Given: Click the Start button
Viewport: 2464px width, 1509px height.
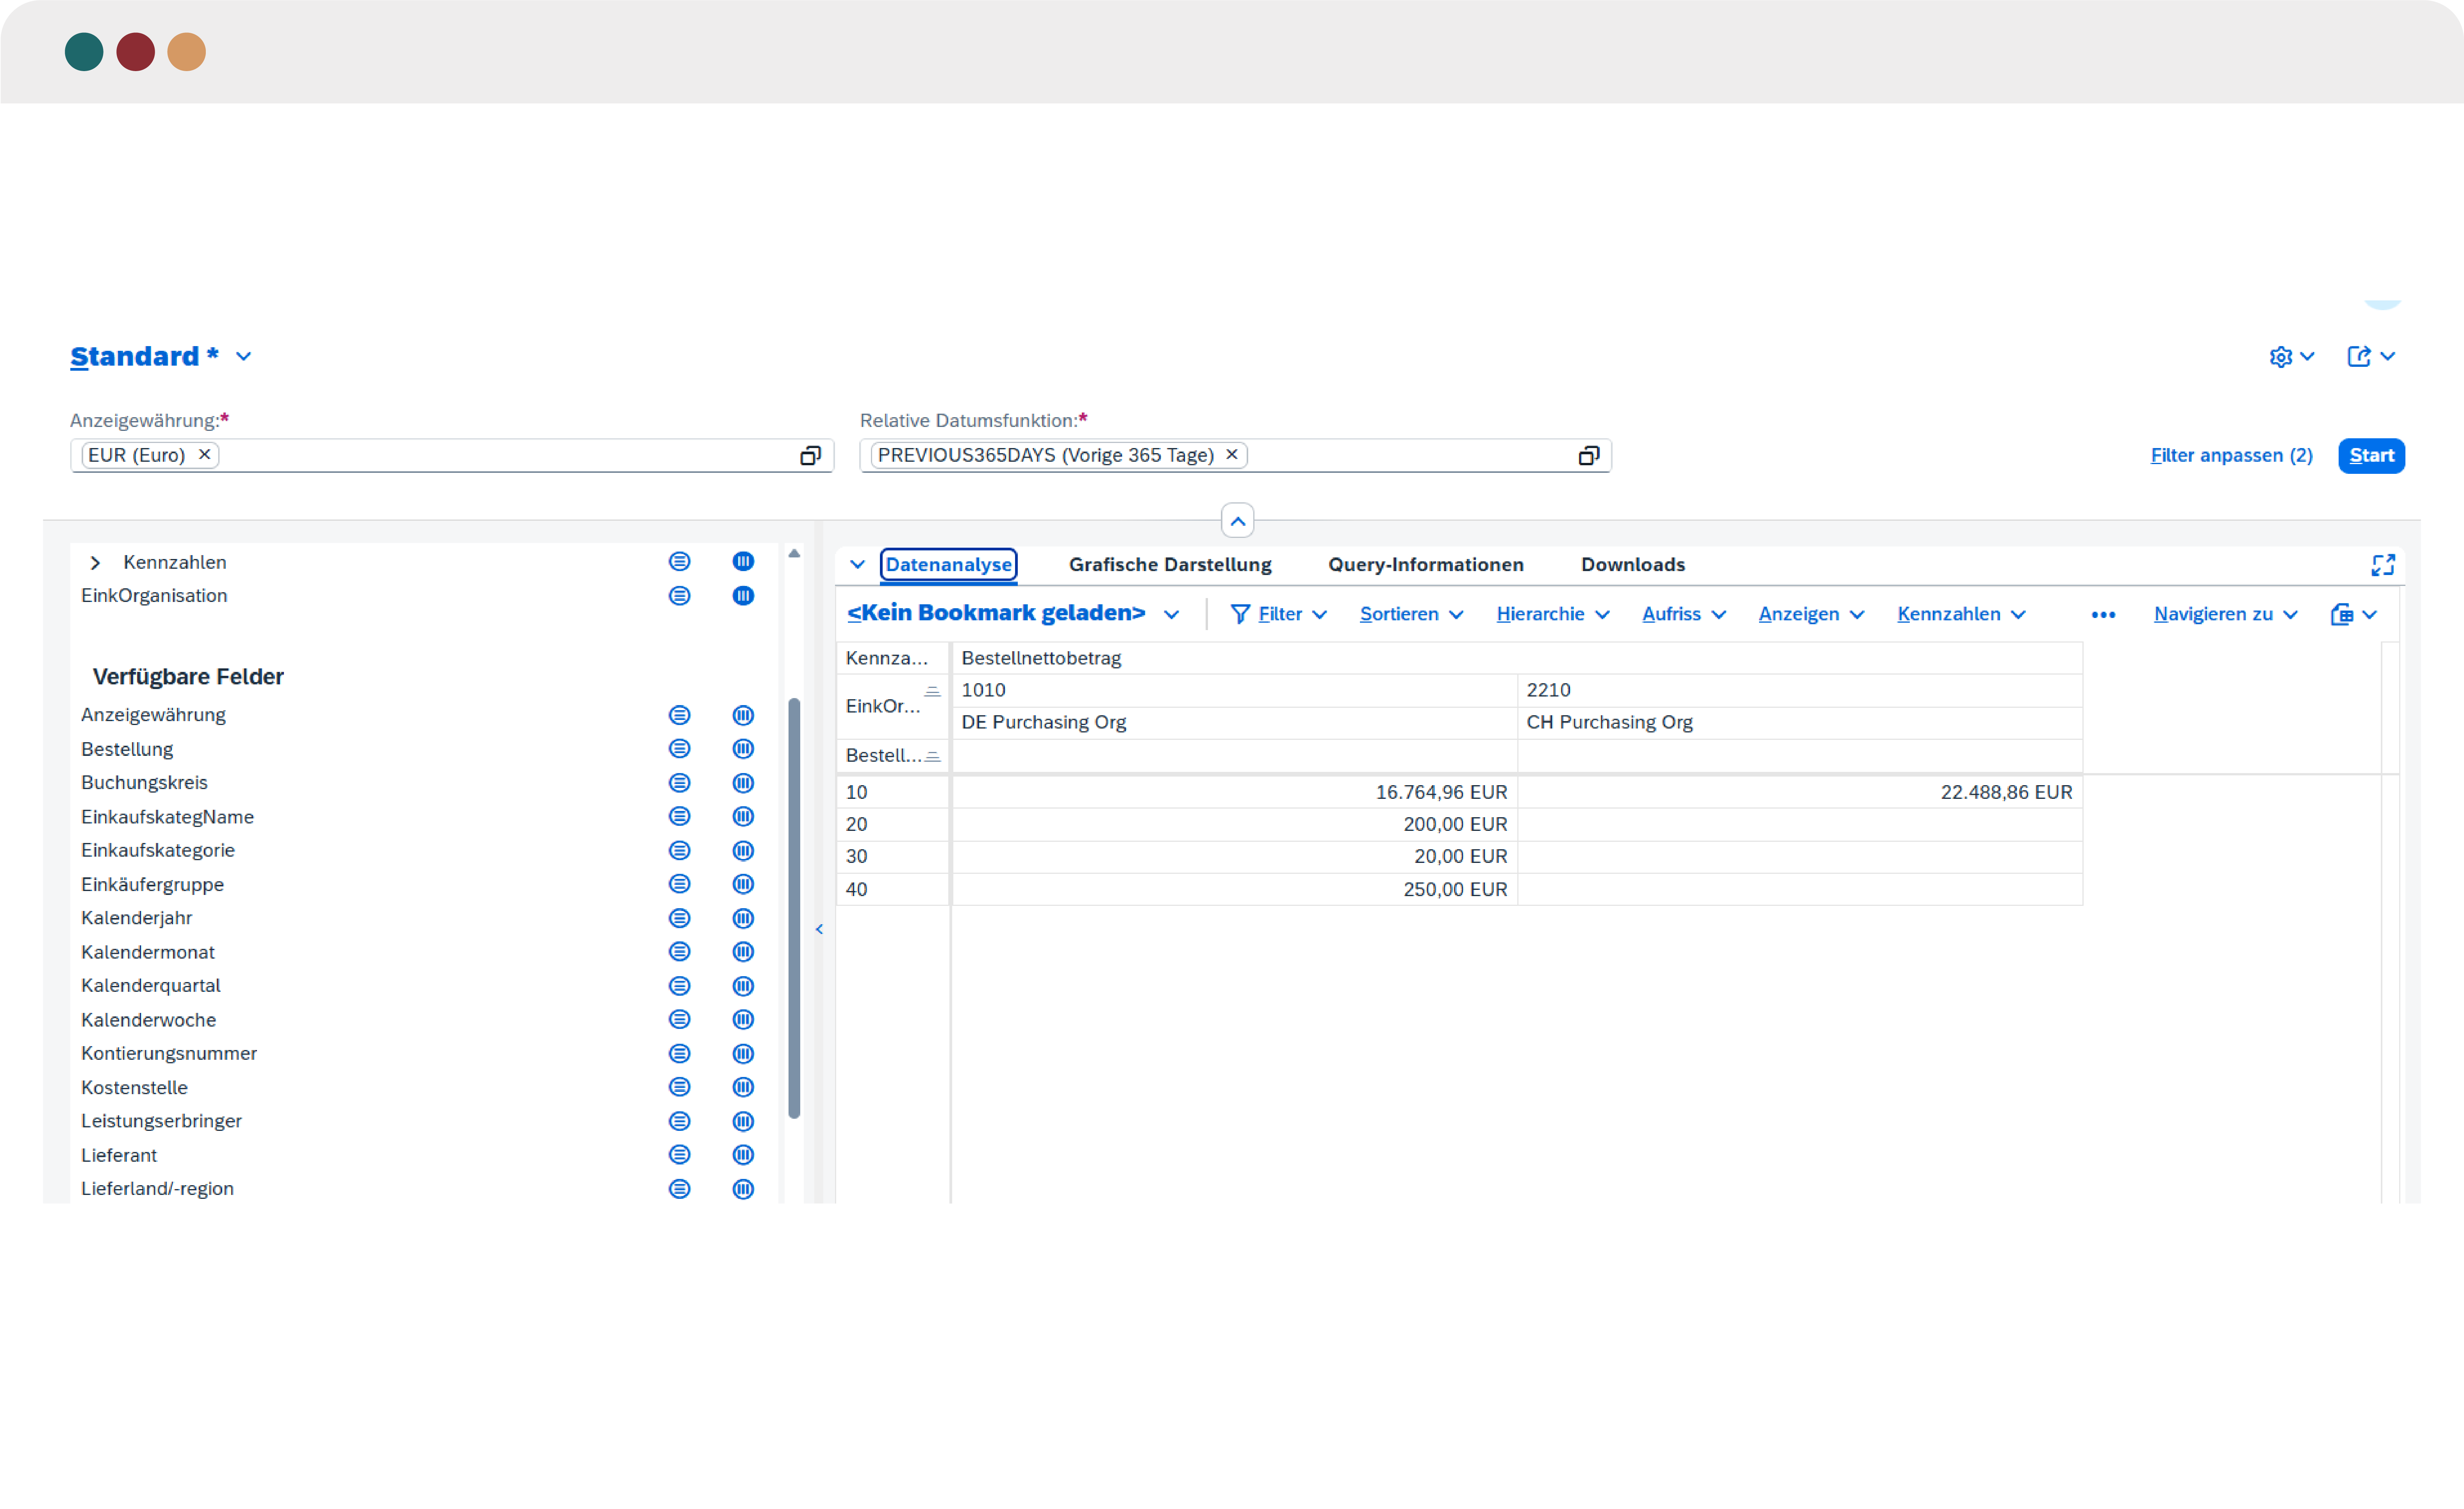Looking at the screenshot, I should [x=2371, y=456].
